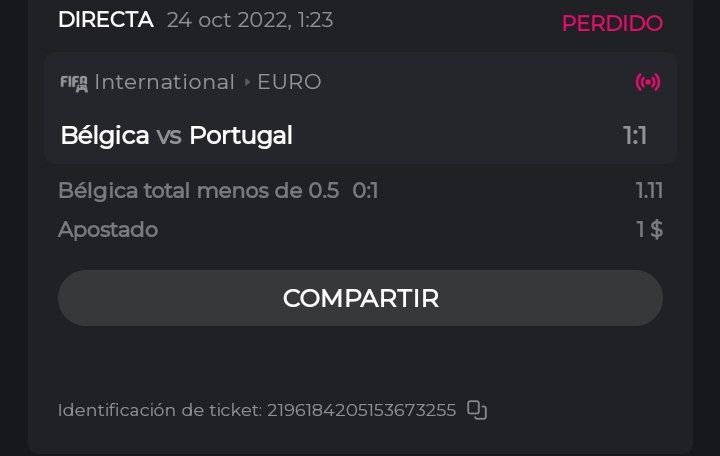Select the Bélgica total menos de 0.5 selection

tap(198, 190)
